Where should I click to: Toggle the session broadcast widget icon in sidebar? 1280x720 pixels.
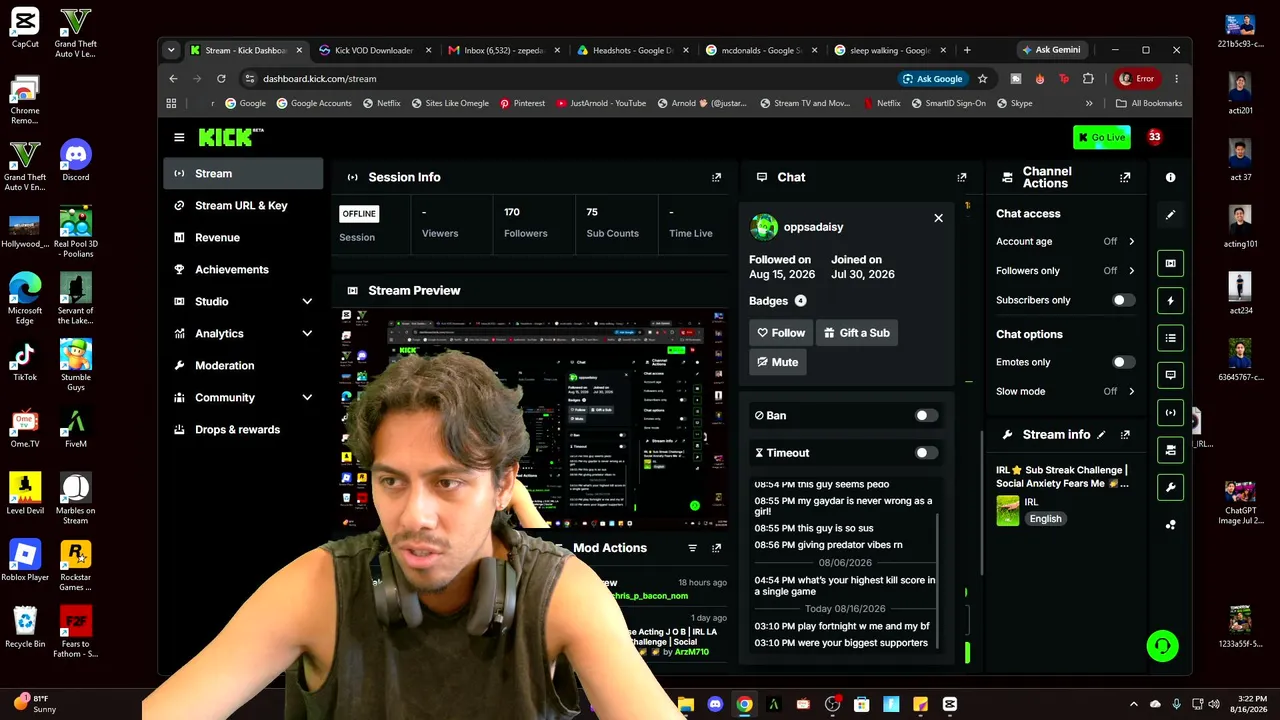click(x=1170, y=412)
